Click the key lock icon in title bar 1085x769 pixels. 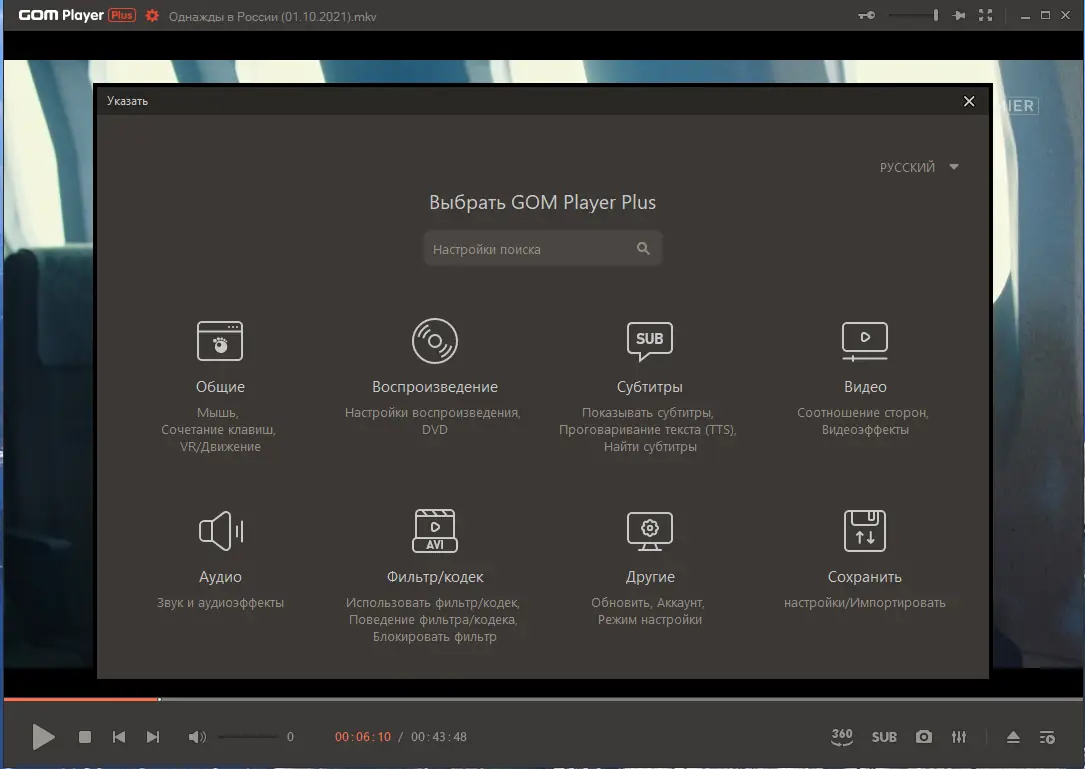[x=866, y=15]
